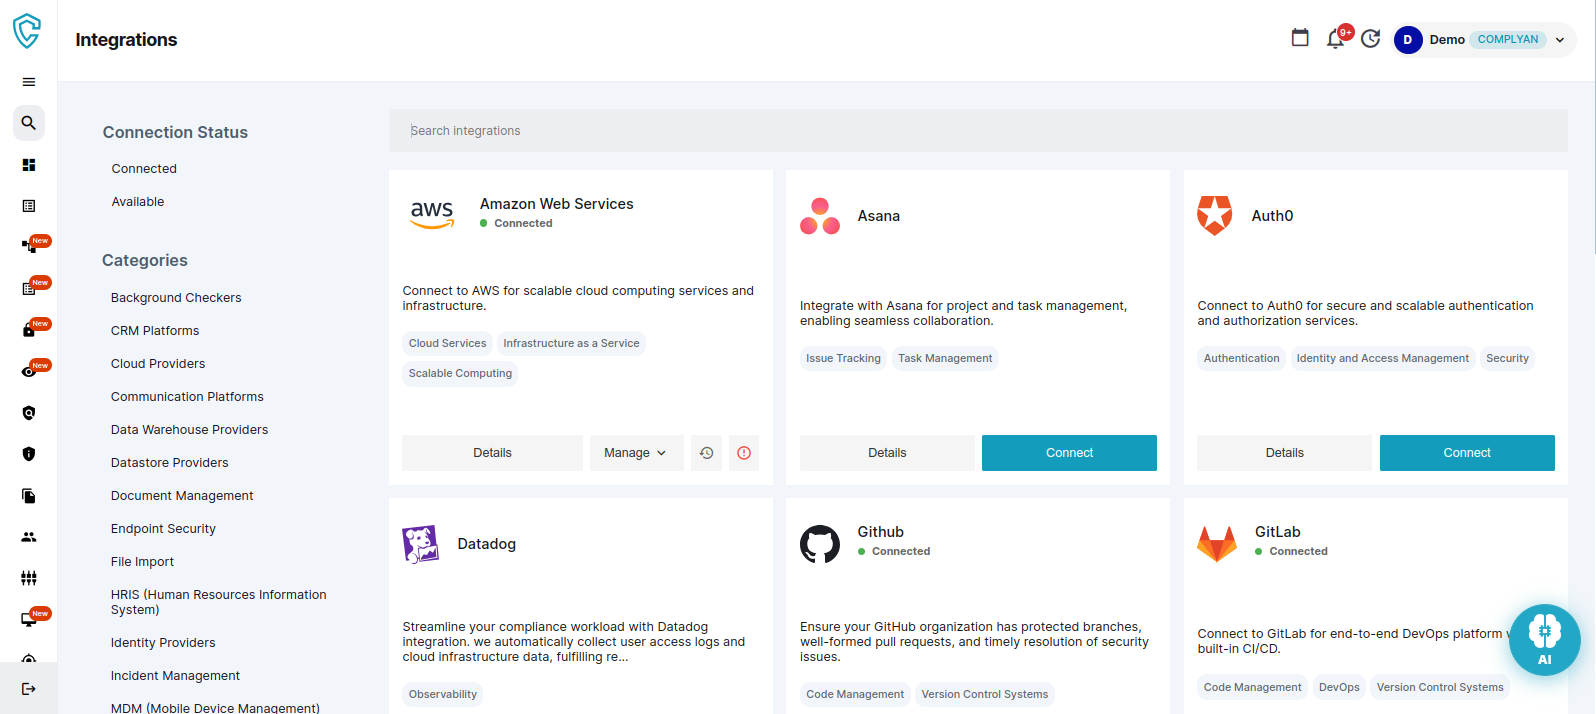1596x714 pixels.
Task: Connect the Auth0 integration
Action: click(x=1467, y=453)
